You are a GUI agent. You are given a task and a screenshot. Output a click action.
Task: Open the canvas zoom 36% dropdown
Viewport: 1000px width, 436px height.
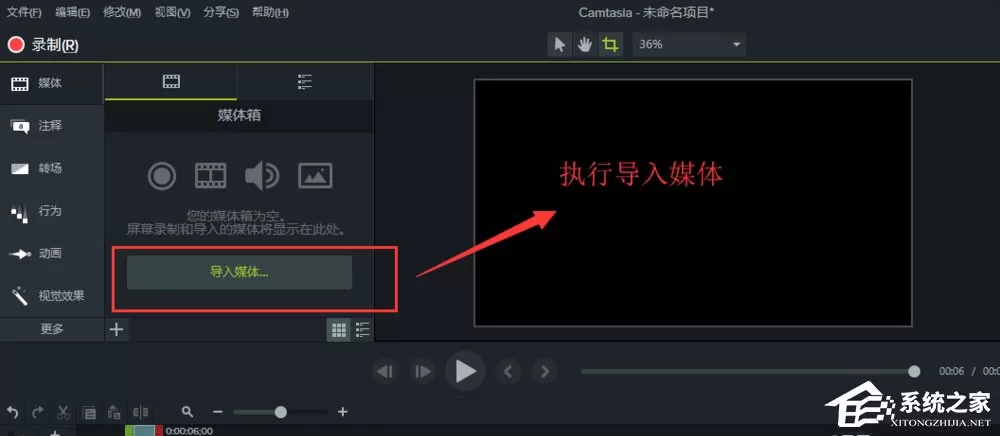click(x=689, y=45)
